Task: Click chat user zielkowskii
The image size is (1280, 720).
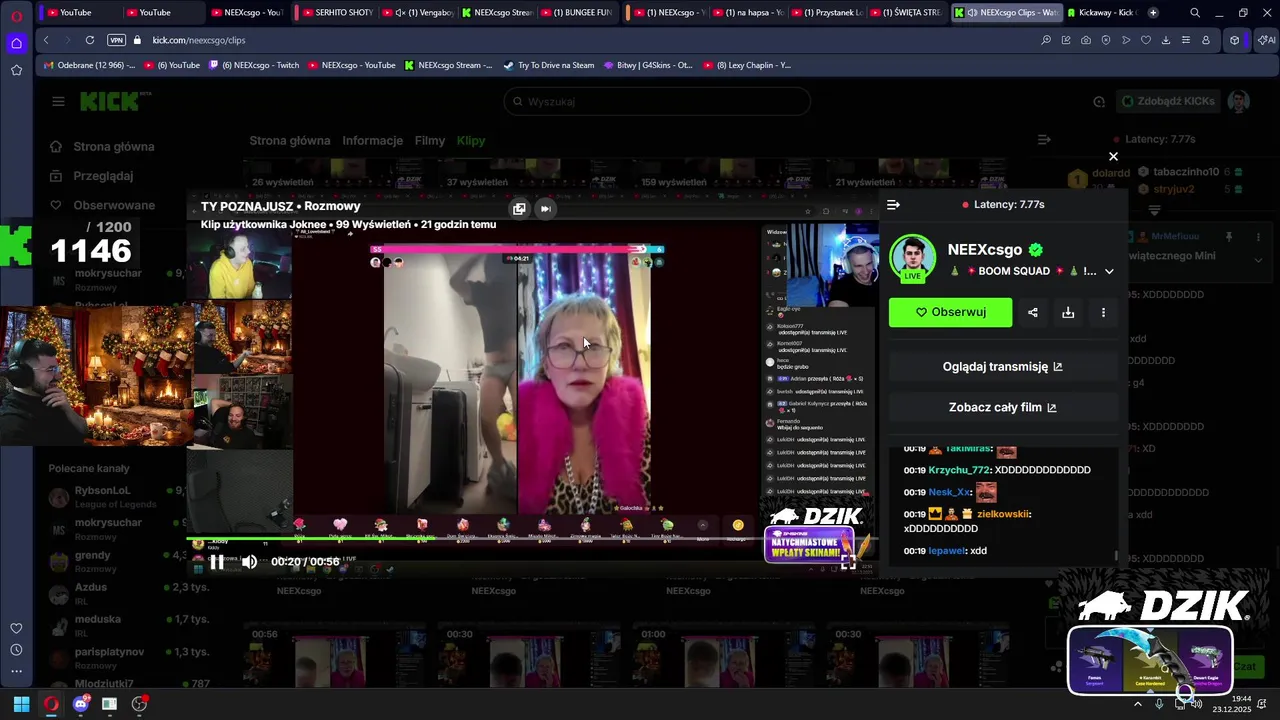Action: tap(1002, 514)
